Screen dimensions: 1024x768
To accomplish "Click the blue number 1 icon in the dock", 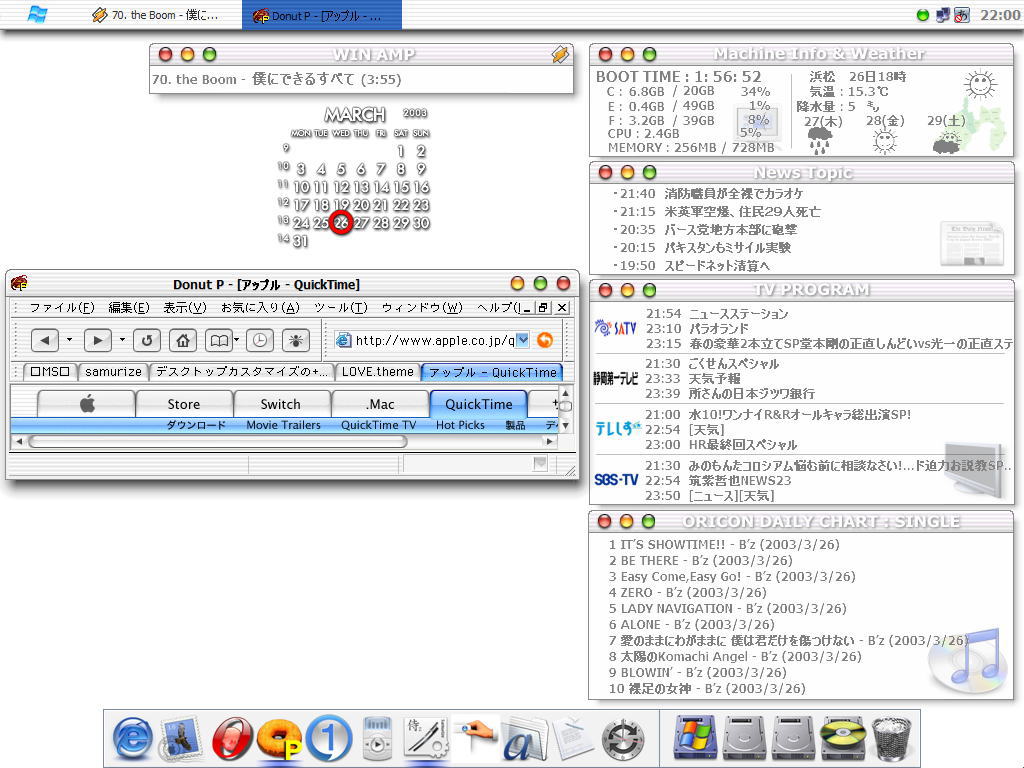I will [x=329, y=739].
